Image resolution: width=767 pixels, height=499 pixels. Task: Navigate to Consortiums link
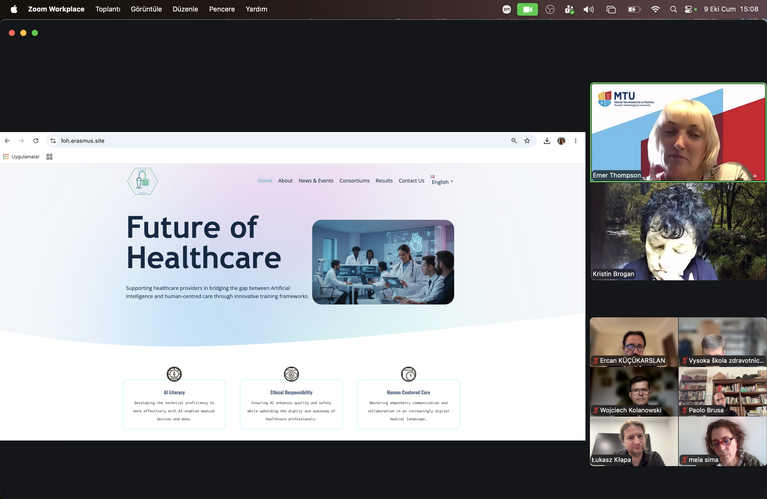point(355,181)
